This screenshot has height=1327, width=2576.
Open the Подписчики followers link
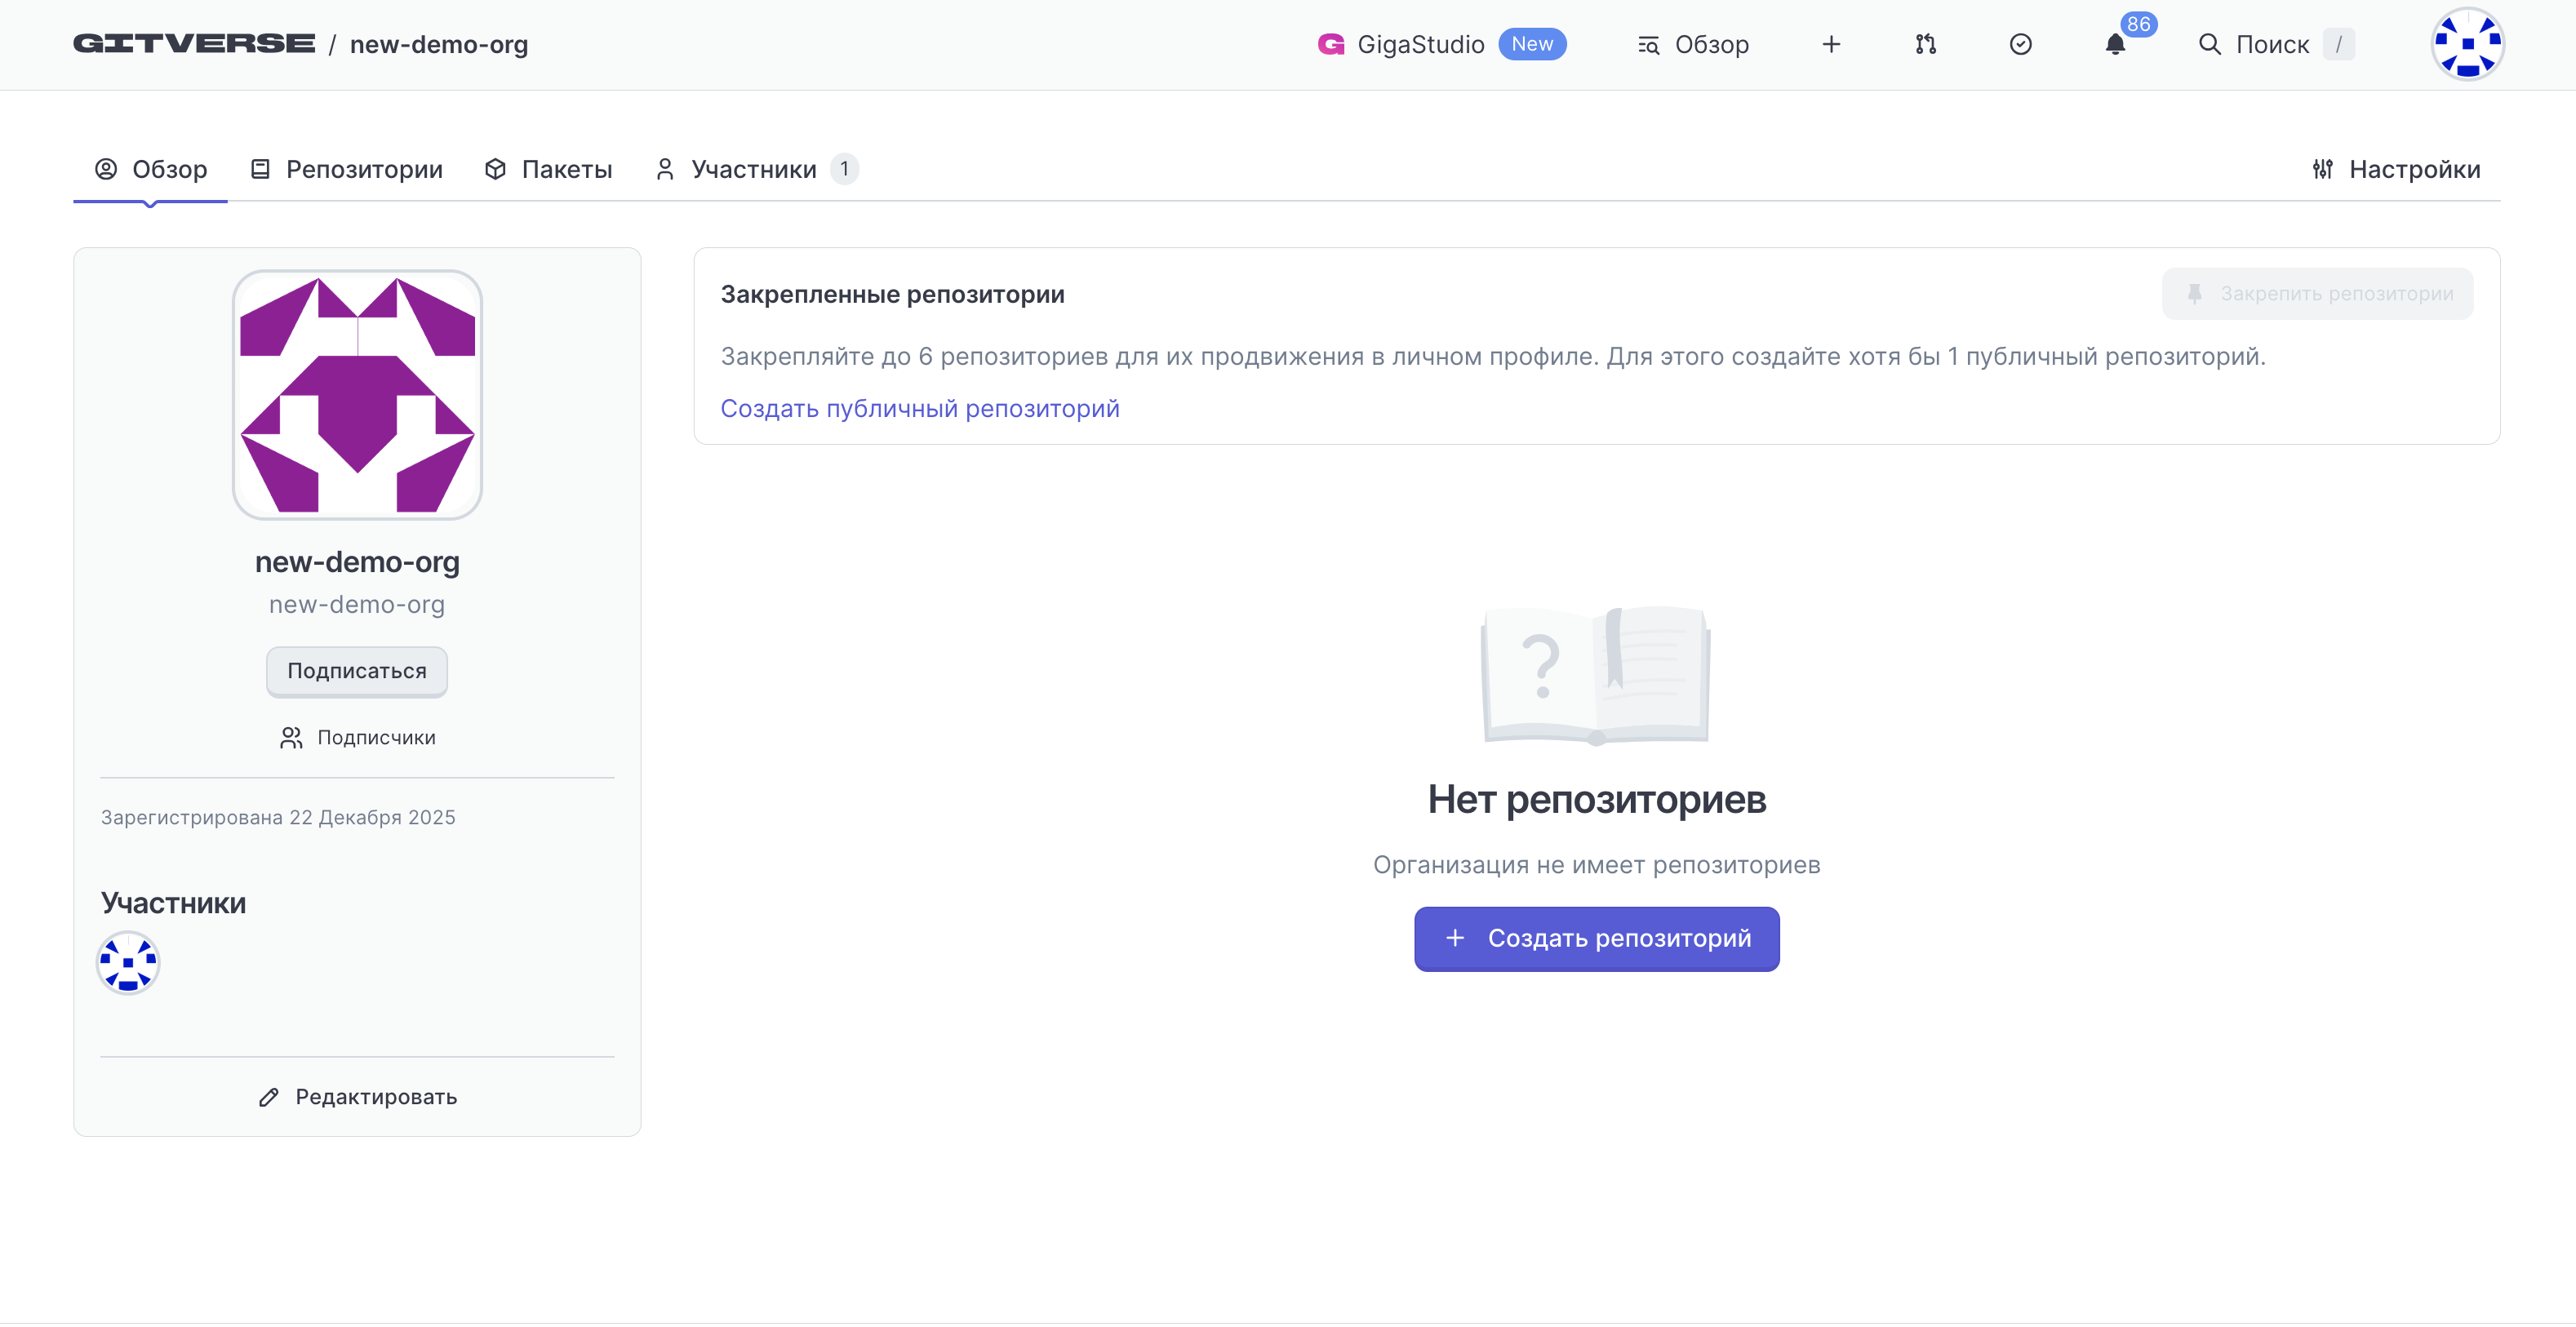click(x=357, y=737)
